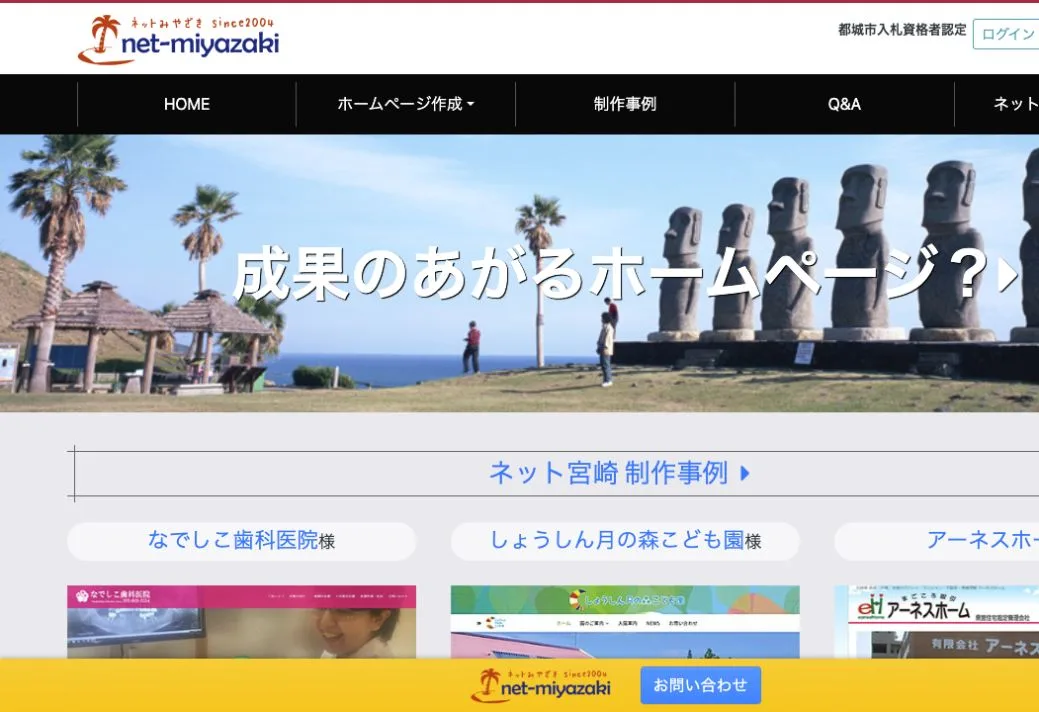Open the ネット宮崎 制作事例 section link

click(608, 473)
